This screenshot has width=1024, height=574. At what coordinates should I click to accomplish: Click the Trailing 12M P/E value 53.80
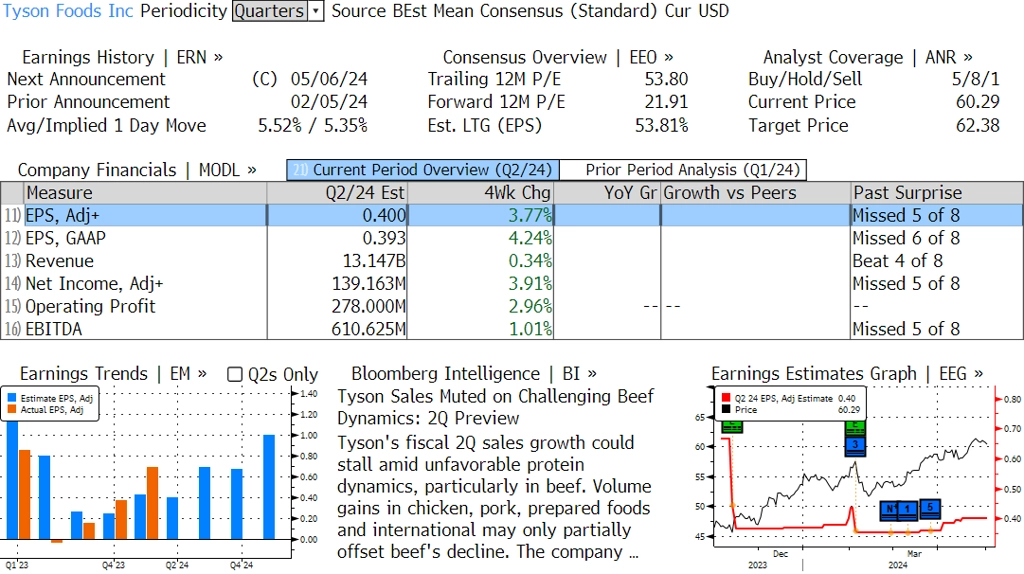(x=666, y=80)
